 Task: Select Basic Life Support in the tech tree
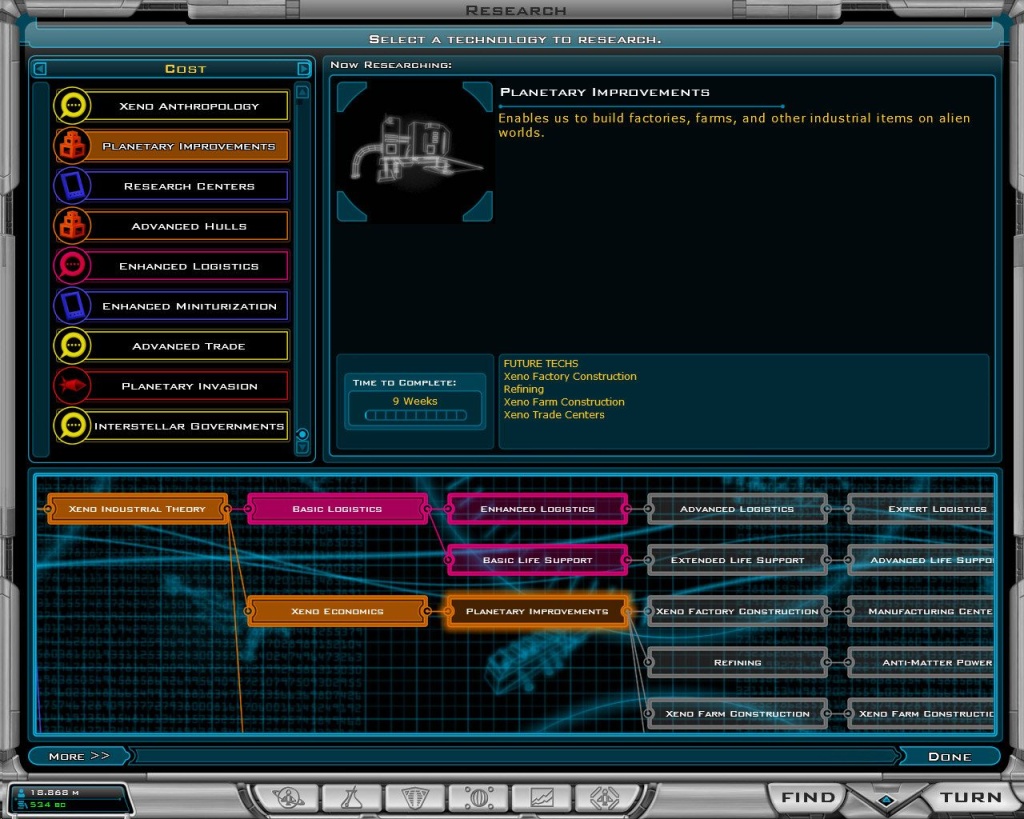[x=537, y=560]
